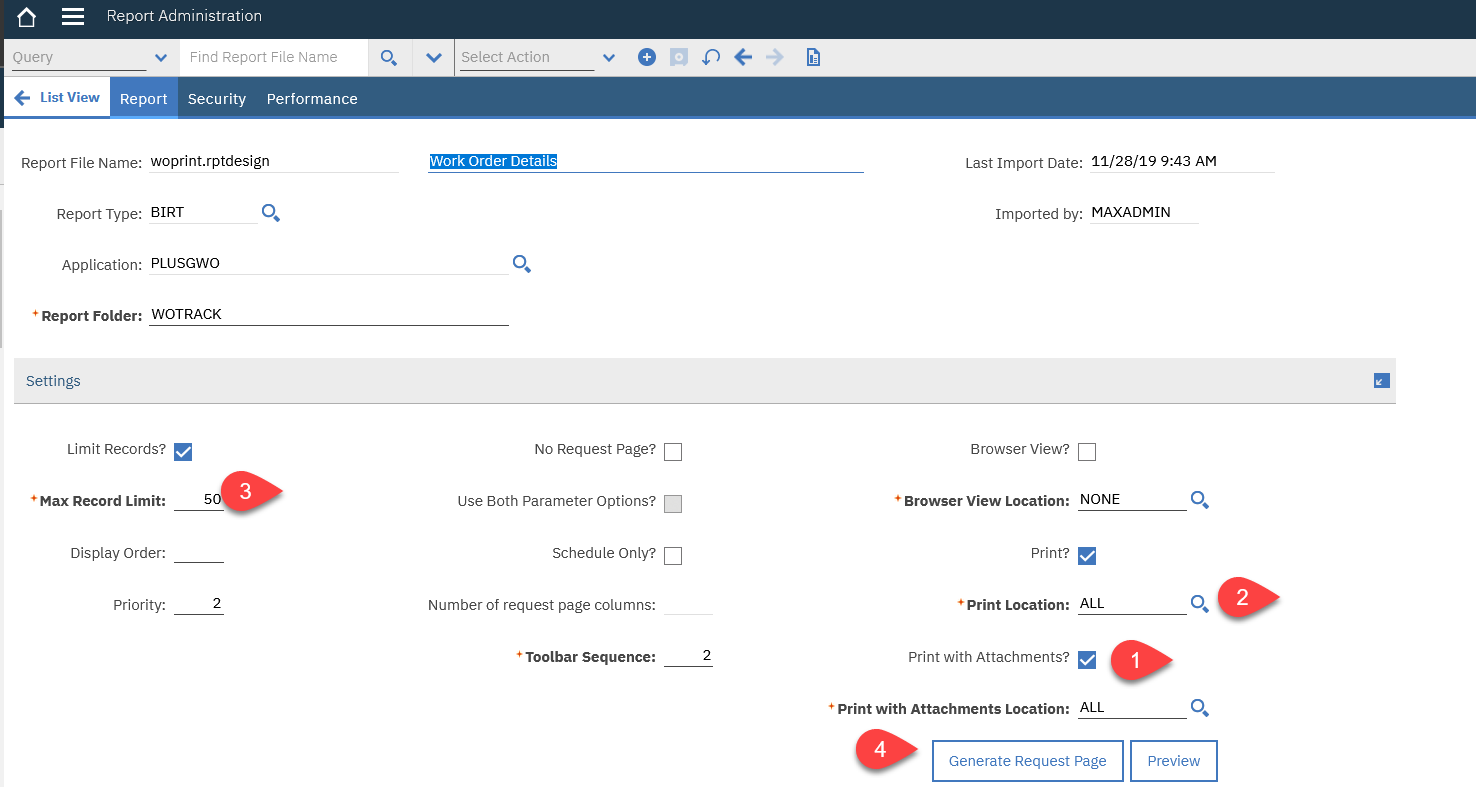Image resolution: width=1476 pixels, height=788 pixels.
Task: Click Generate Request Page button
Action: coord(1027,761)
